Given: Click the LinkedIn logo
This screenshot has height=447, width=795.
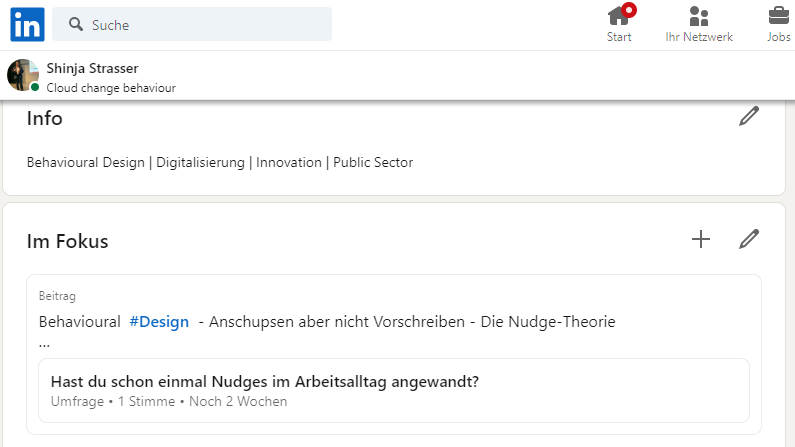Looking at the screenshot, I should pyautogui.click(x=27, y=24).
